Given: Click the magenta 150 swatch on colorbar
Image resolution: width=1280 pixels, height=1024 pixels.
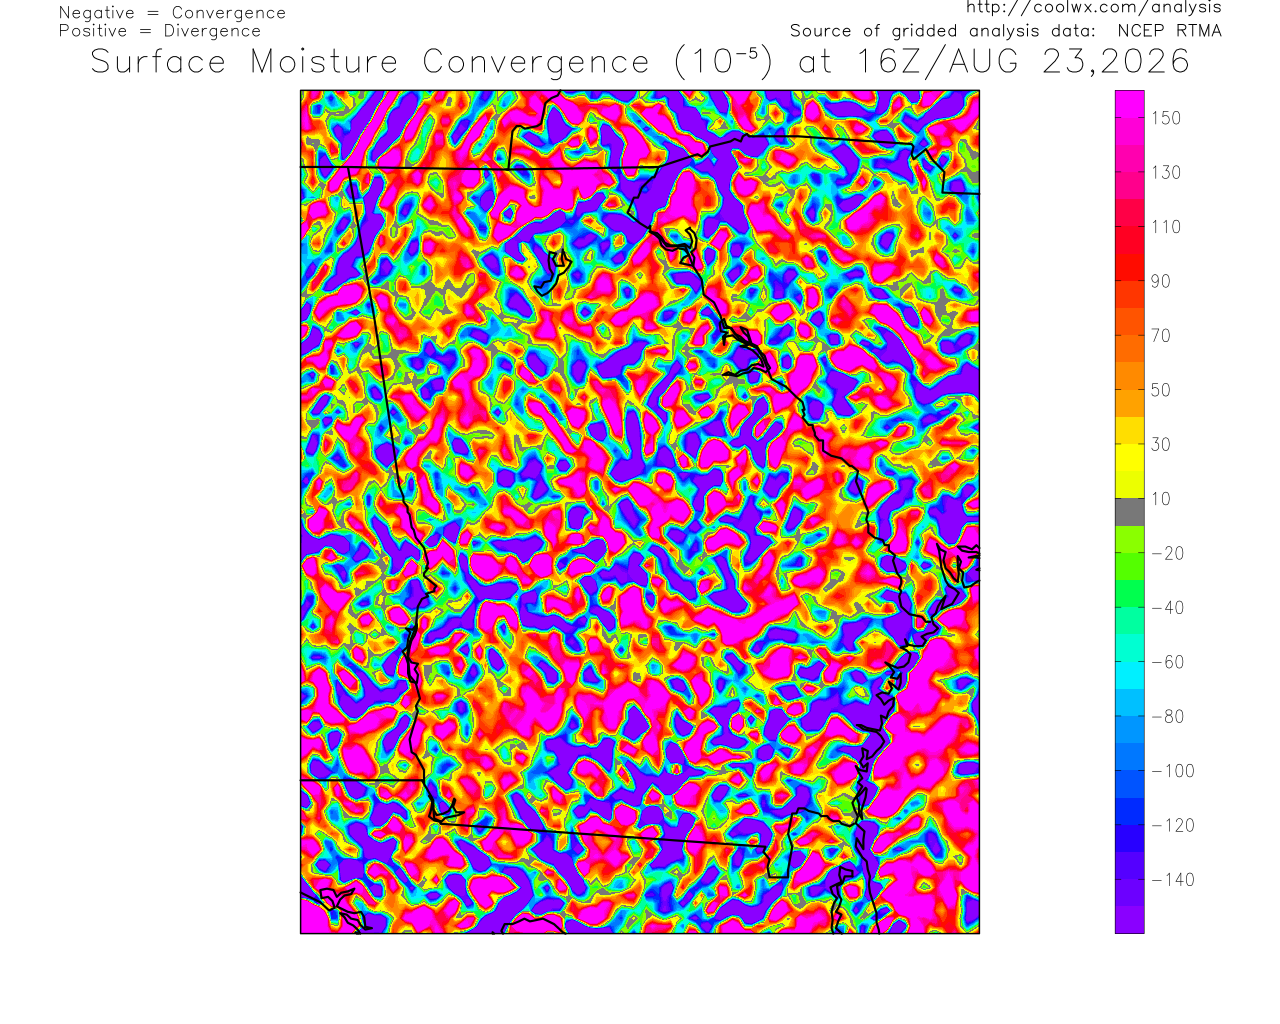Looking at the screenshot, I should pos(1130,118).
